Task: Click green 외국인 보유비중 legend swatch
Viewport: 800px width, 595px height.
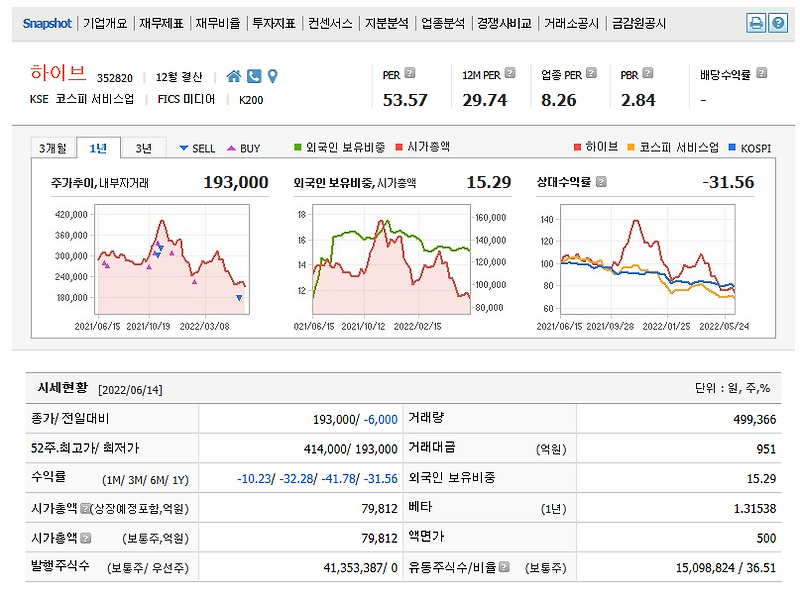Action: coord(298,147)
